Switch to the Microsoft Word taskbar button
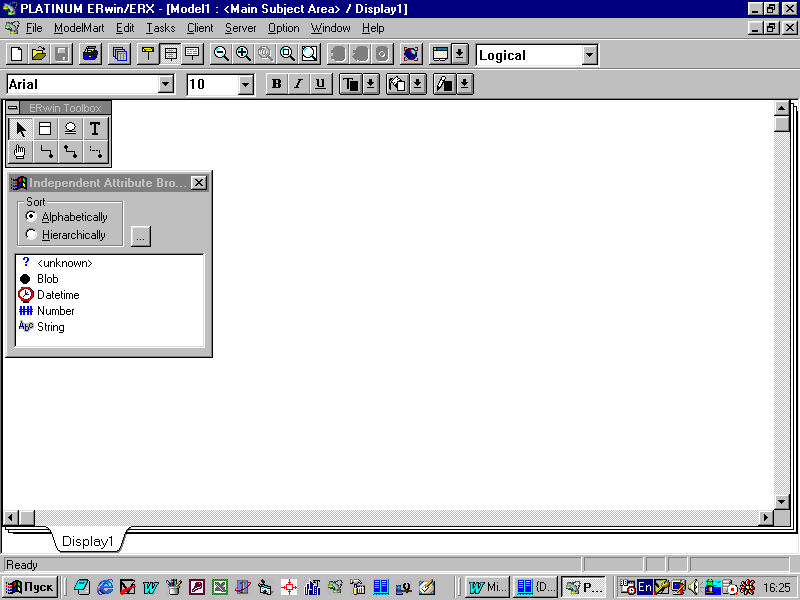 pos(487,587)
